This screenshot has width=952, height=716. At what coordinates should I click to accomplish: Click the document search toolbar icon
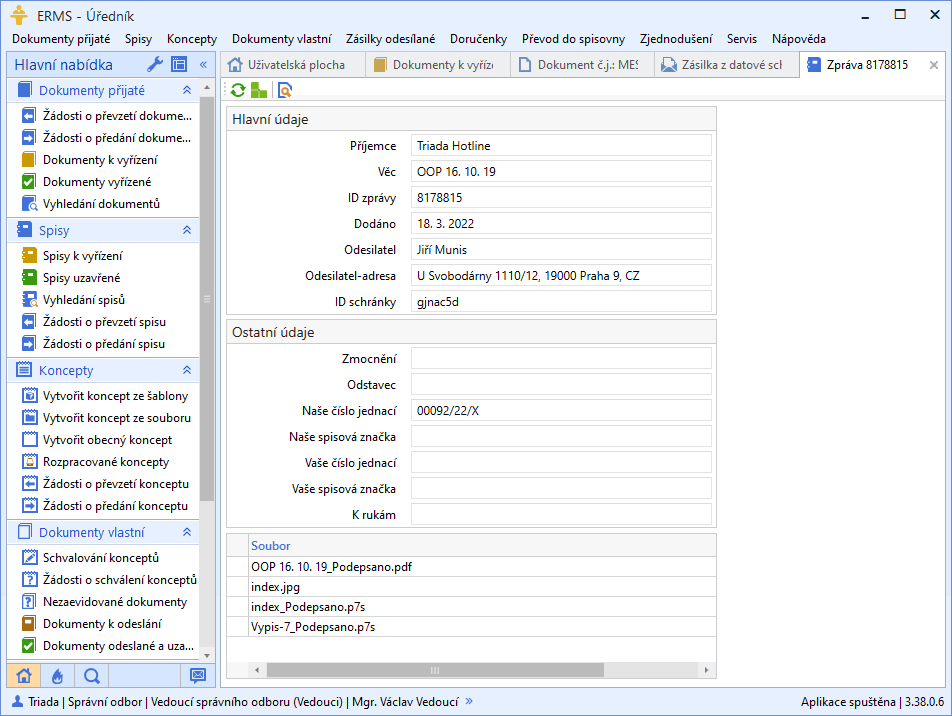pyautogui.click(x=285, y=90)
